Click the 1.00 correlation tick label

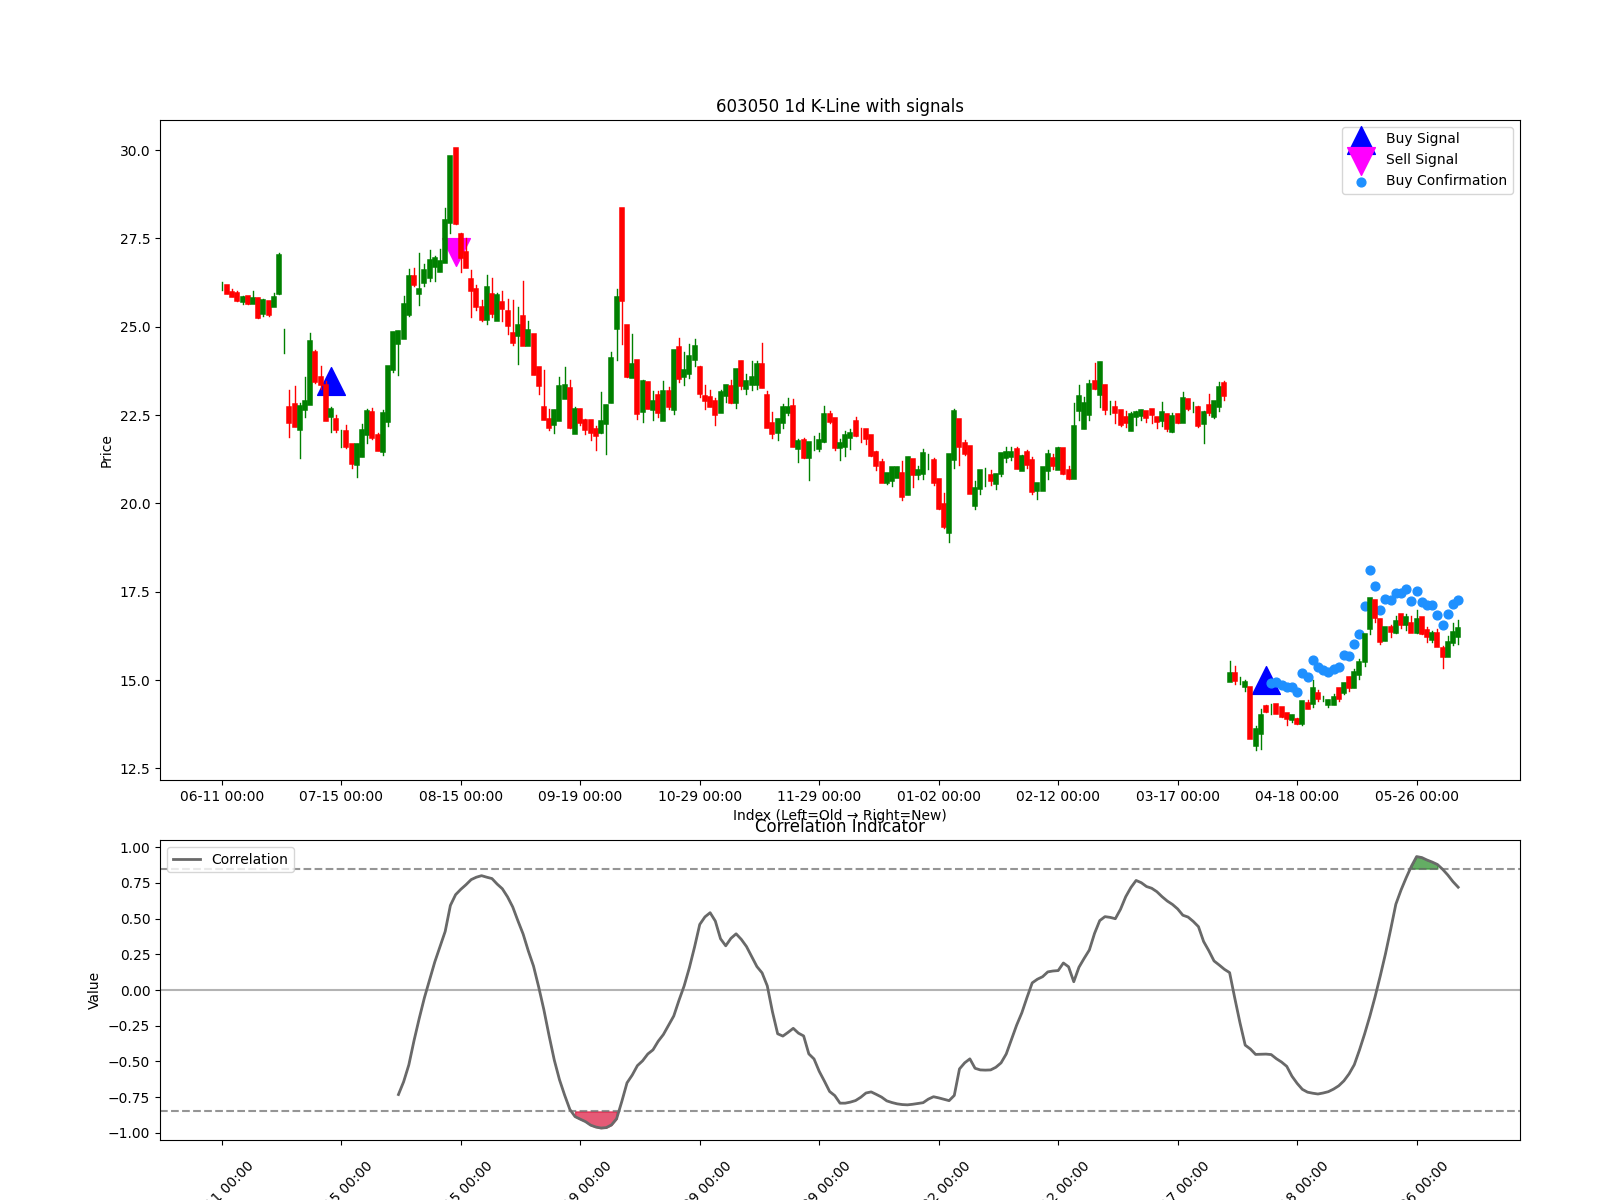click(x=134, y=848)
